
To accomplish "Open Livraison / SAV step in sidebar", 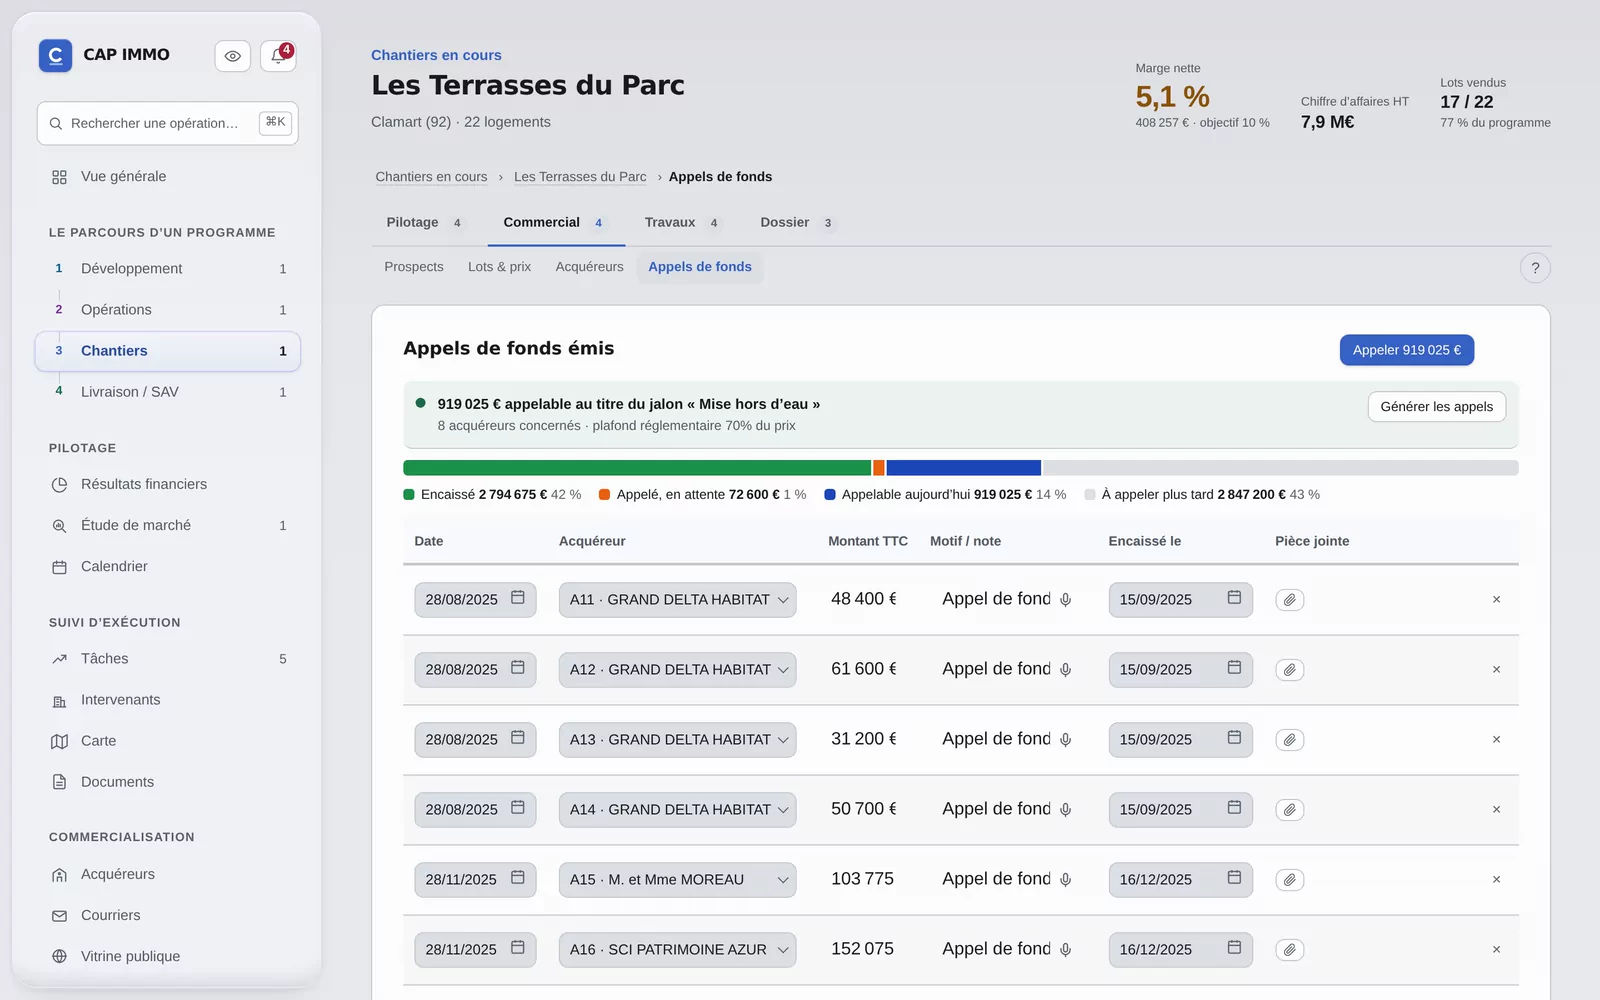I will click(167, 392).
